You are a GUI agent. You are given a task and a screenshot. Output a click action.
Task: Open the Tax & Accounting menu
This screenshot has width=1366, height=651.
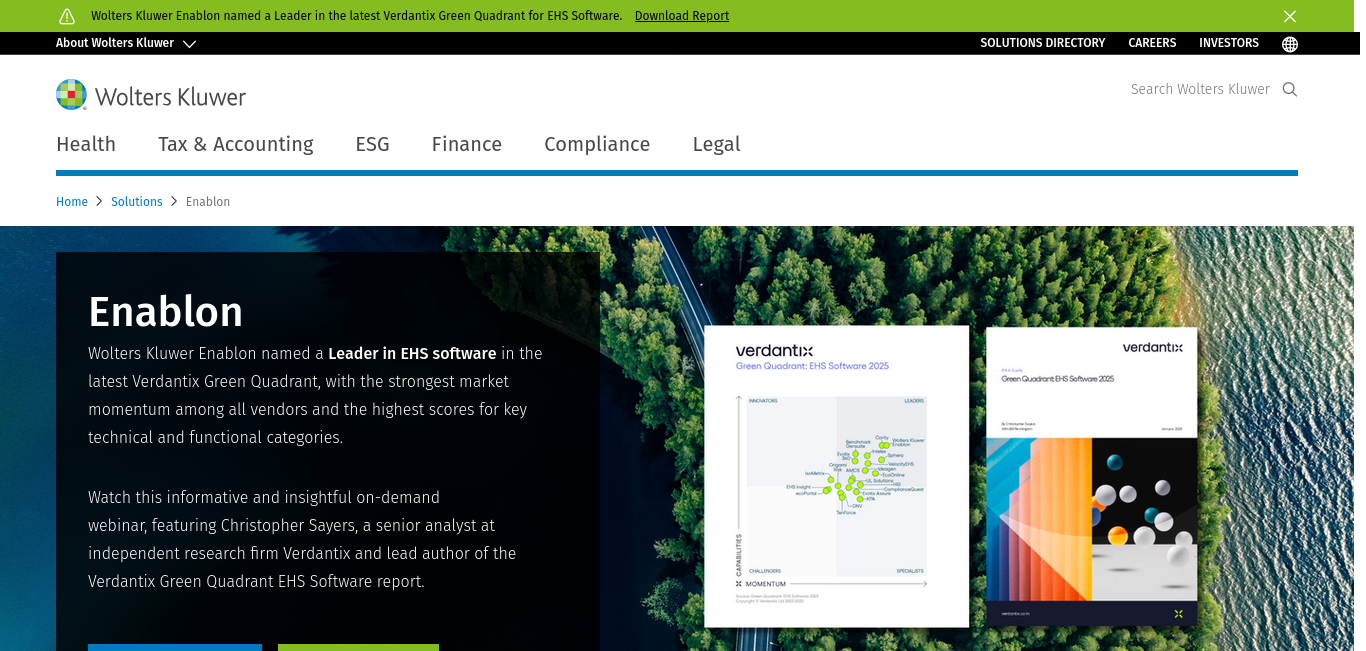[x=236, y=144]
